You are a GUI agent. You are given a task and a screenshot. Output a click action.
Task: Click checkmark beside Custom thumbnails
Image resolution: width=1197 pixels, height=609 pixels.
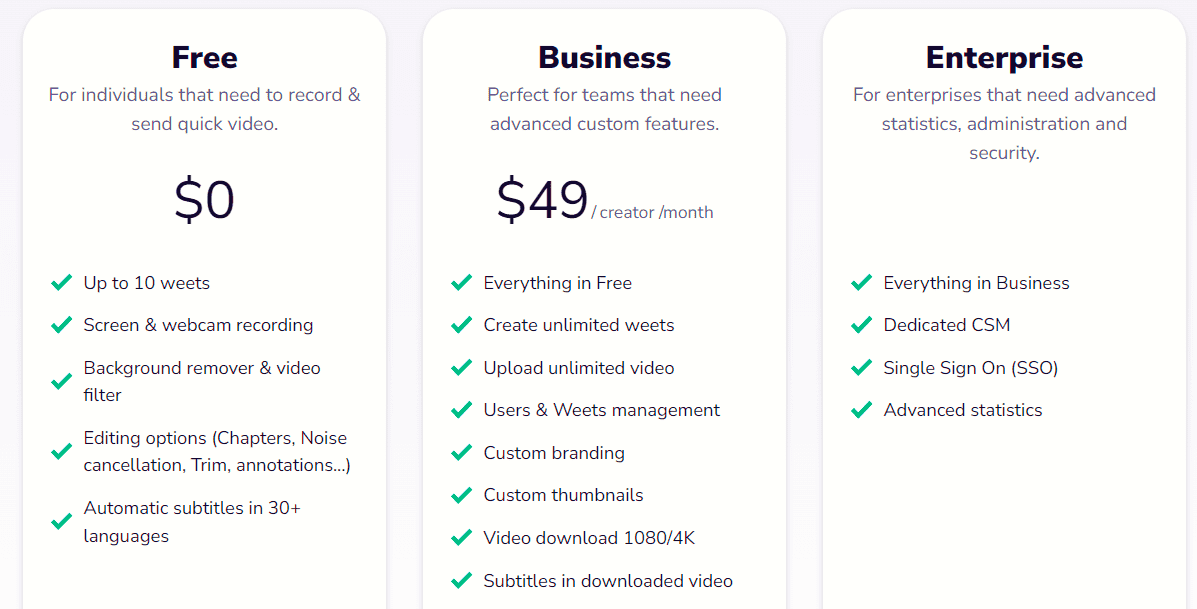462,495
